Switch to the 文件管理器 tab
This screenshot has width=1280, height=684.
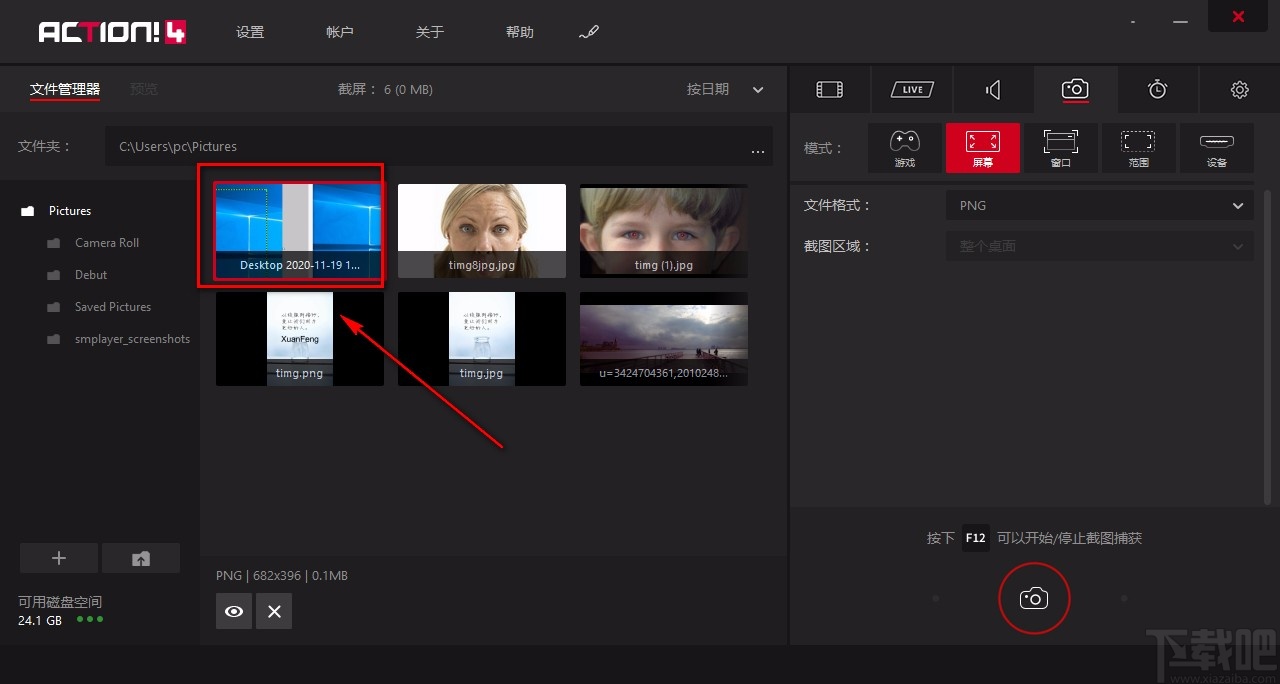(65, 89)
